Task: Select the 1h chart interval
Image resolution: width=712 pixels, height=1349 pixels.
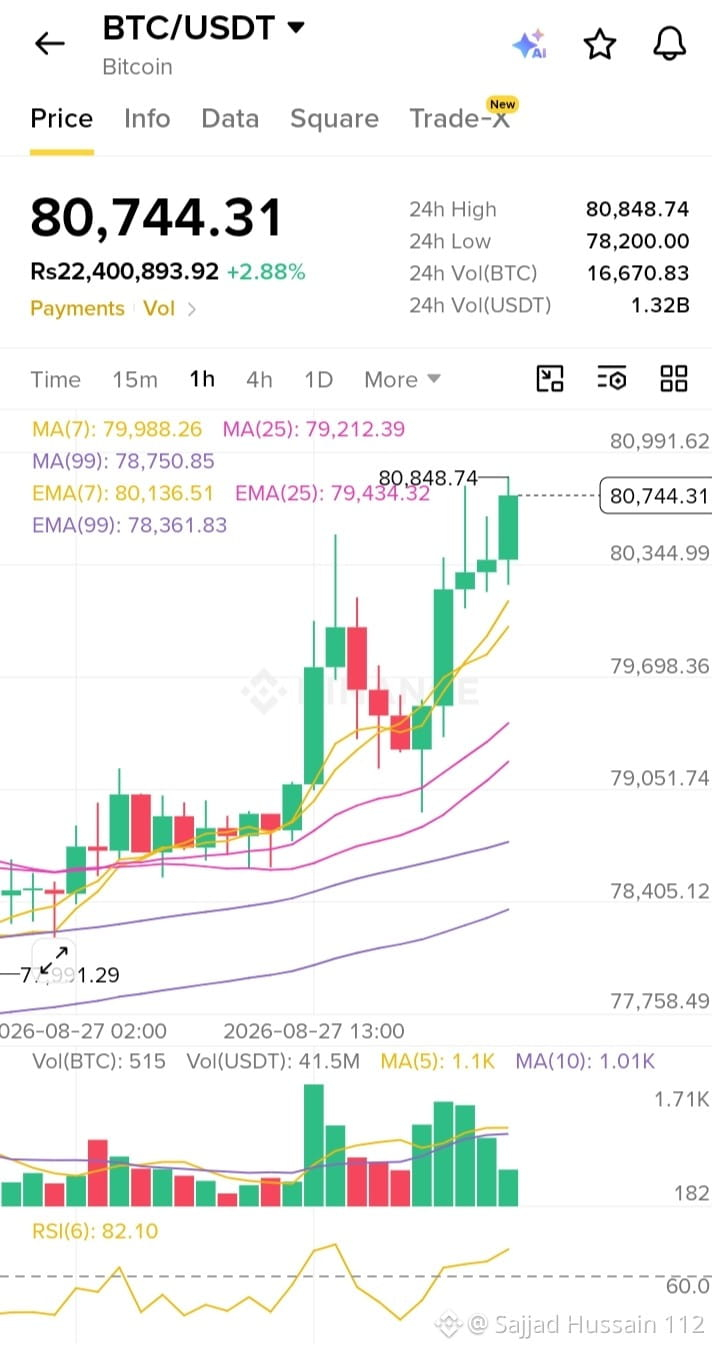Action: (202, 380)
